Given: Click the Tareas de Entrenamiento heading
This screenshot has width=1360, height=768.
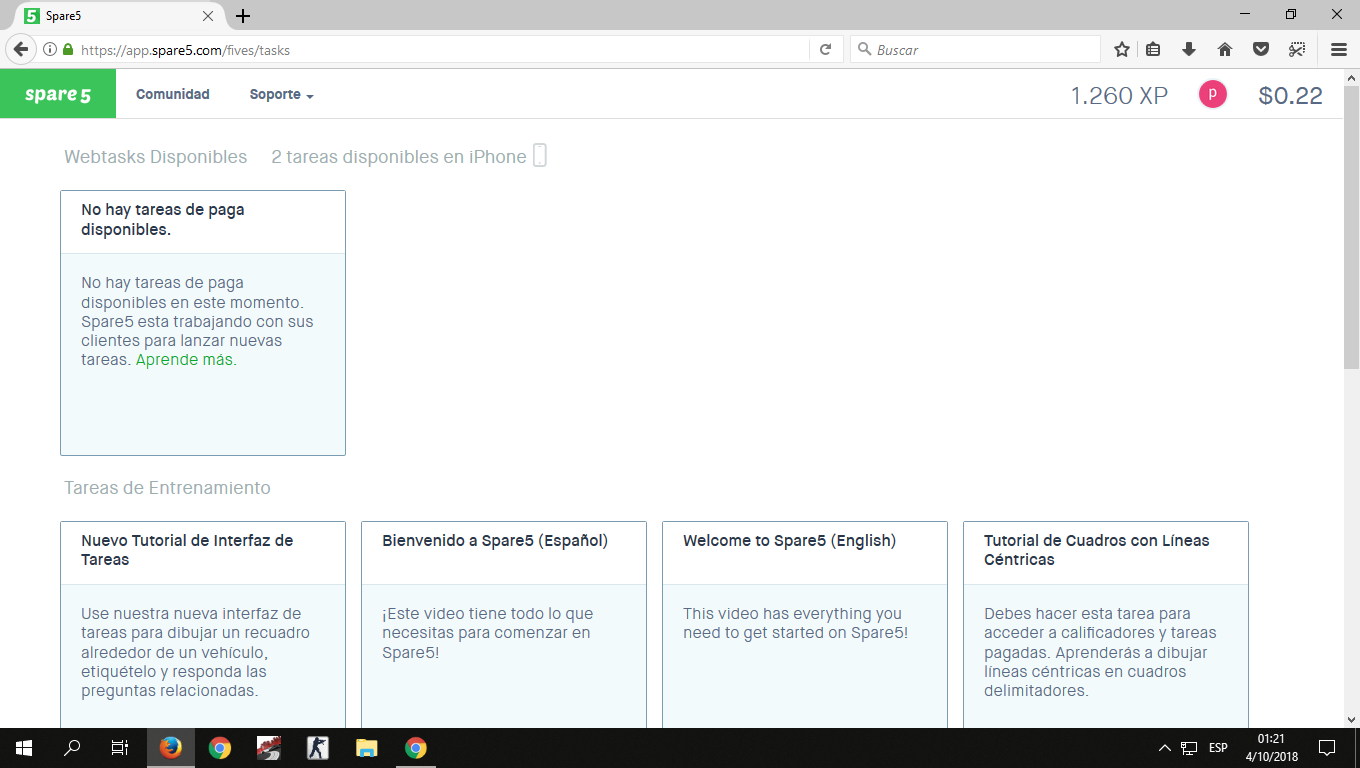Looking at the screenshot, I should pyautogui.click(x=167, y=488).
